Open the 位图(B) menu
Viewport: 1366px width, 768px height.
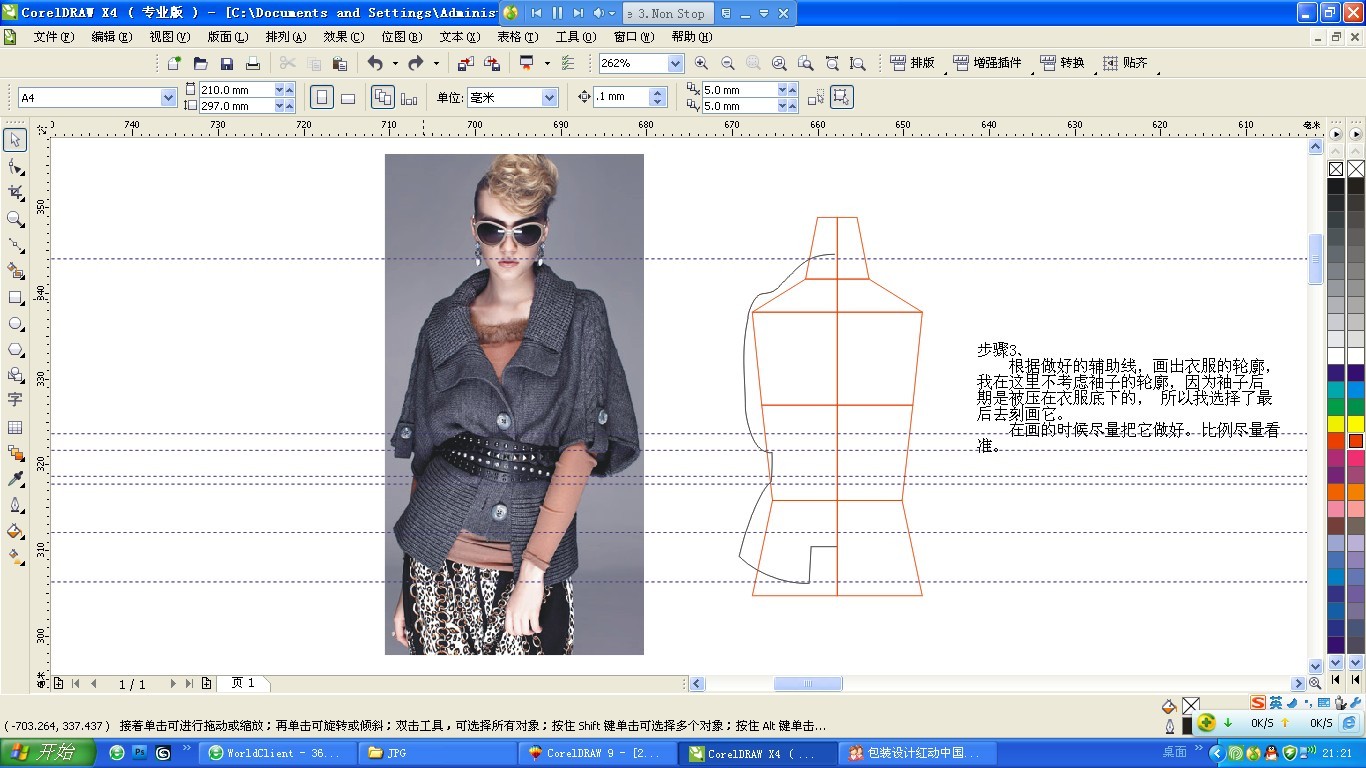pos(401,37)
